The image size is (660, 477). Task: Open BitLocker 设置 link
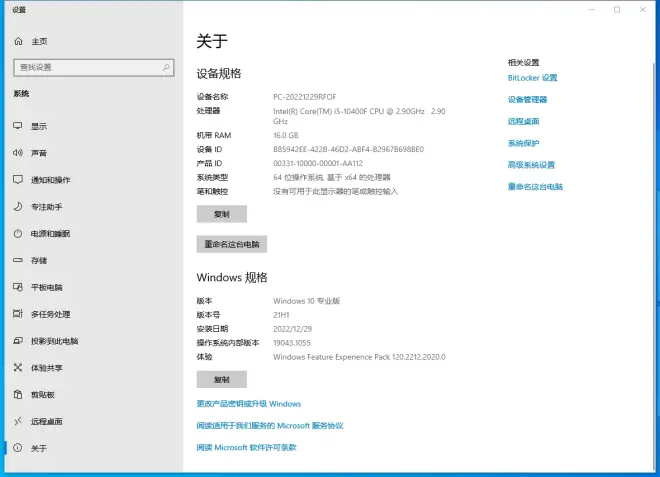532,78
